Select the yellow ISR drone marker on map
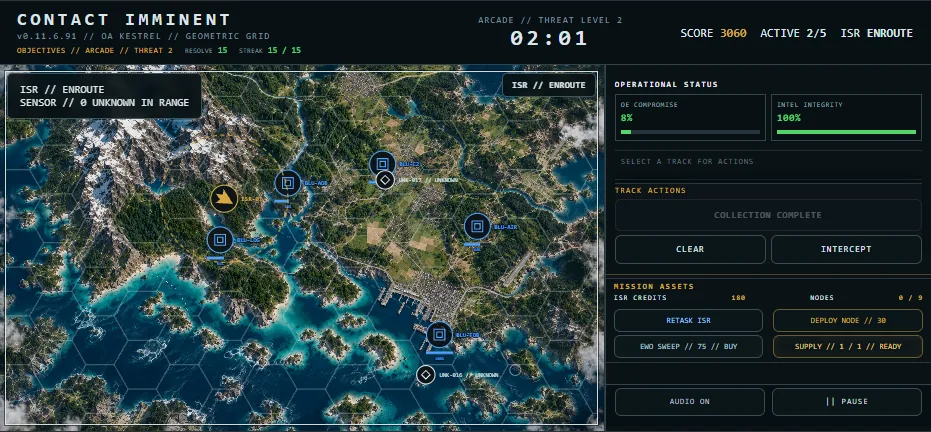Viewport: 931px width, 432px height. (x=224, y=198)
